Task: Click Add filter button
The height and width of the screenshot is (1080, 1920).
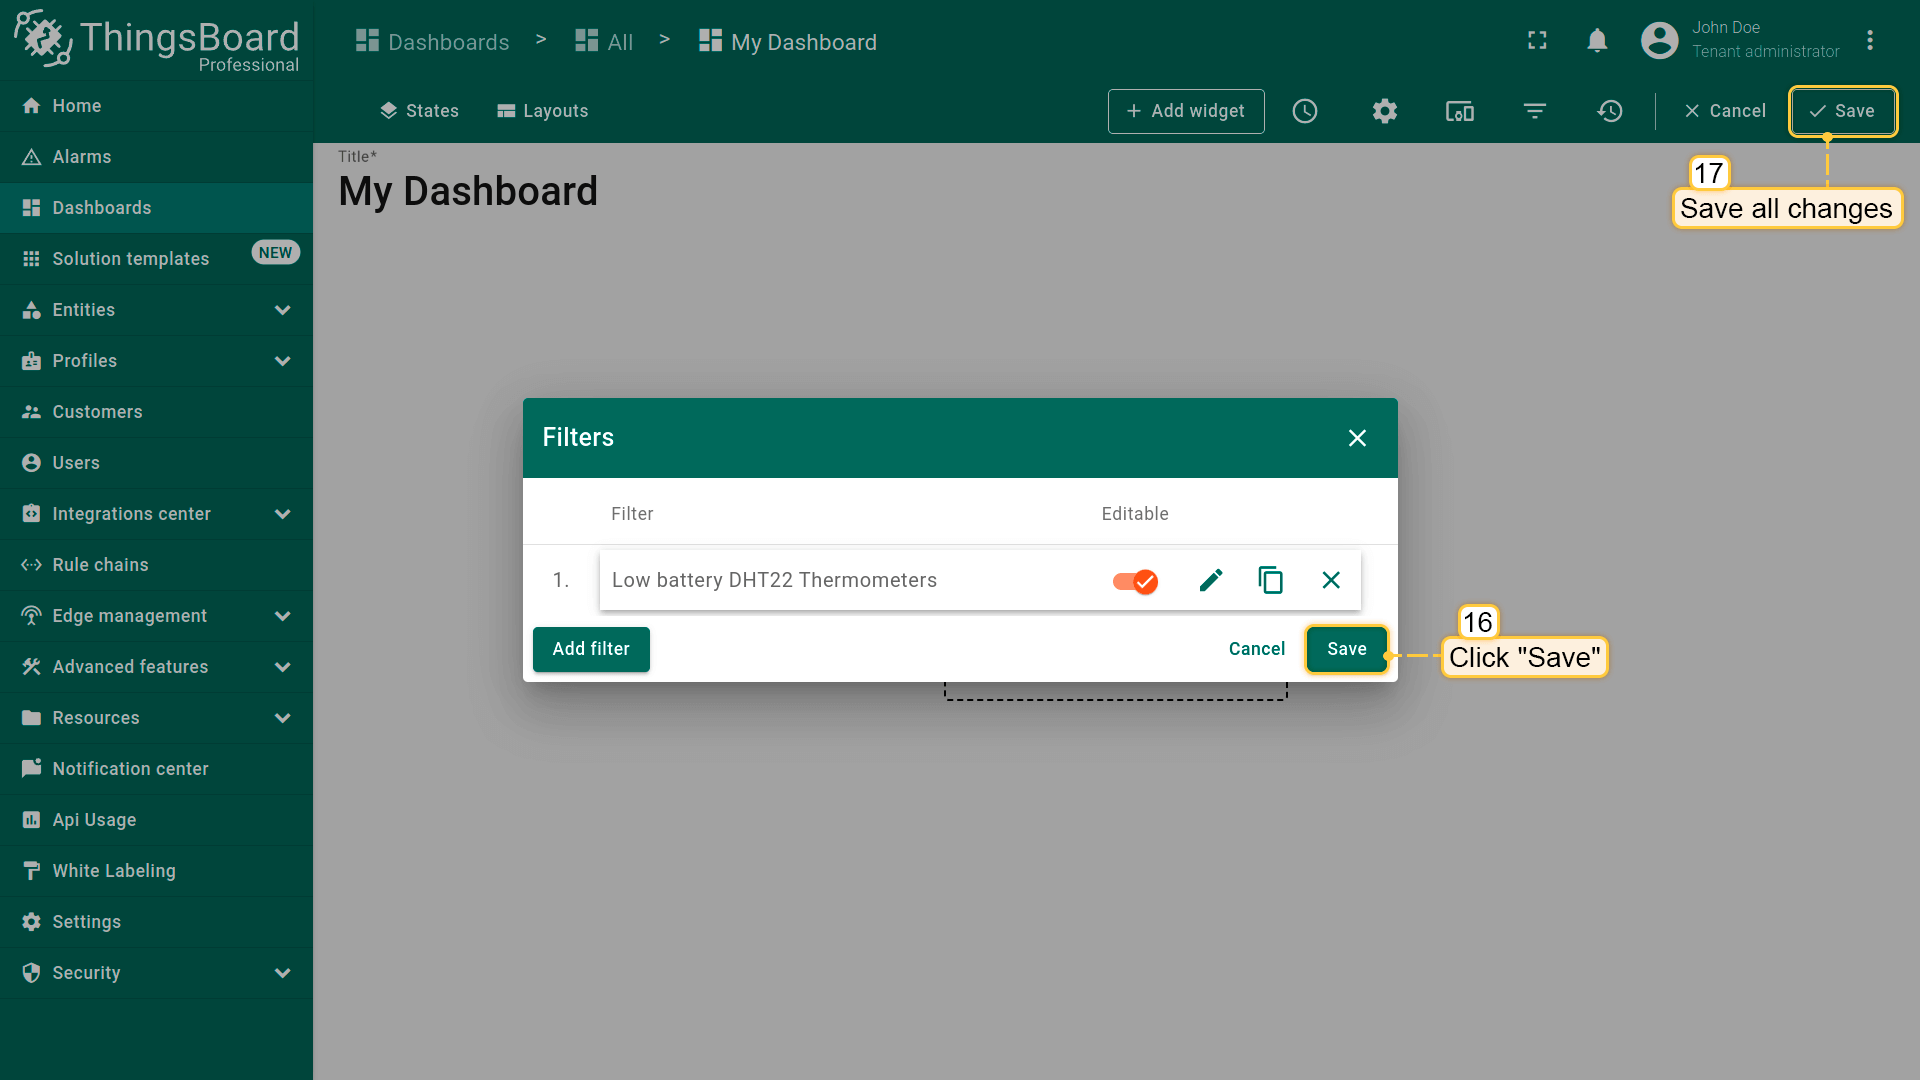Action: (x=591, y=649)
